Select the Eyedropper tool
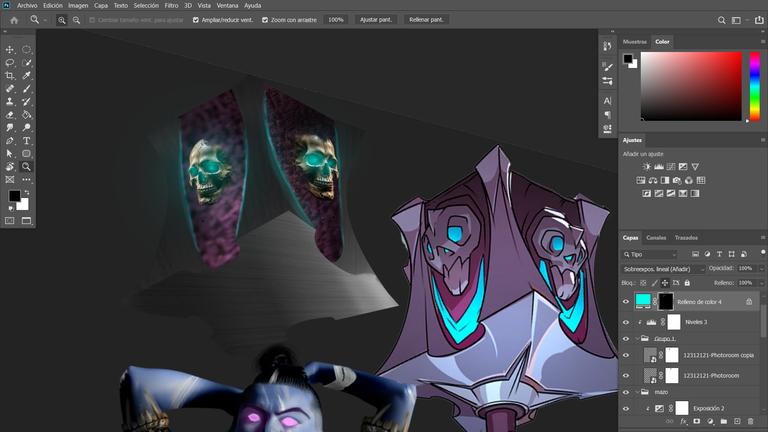Image resolution: width=768 pixels, height=432 pixels. click(x=26, y=75)
